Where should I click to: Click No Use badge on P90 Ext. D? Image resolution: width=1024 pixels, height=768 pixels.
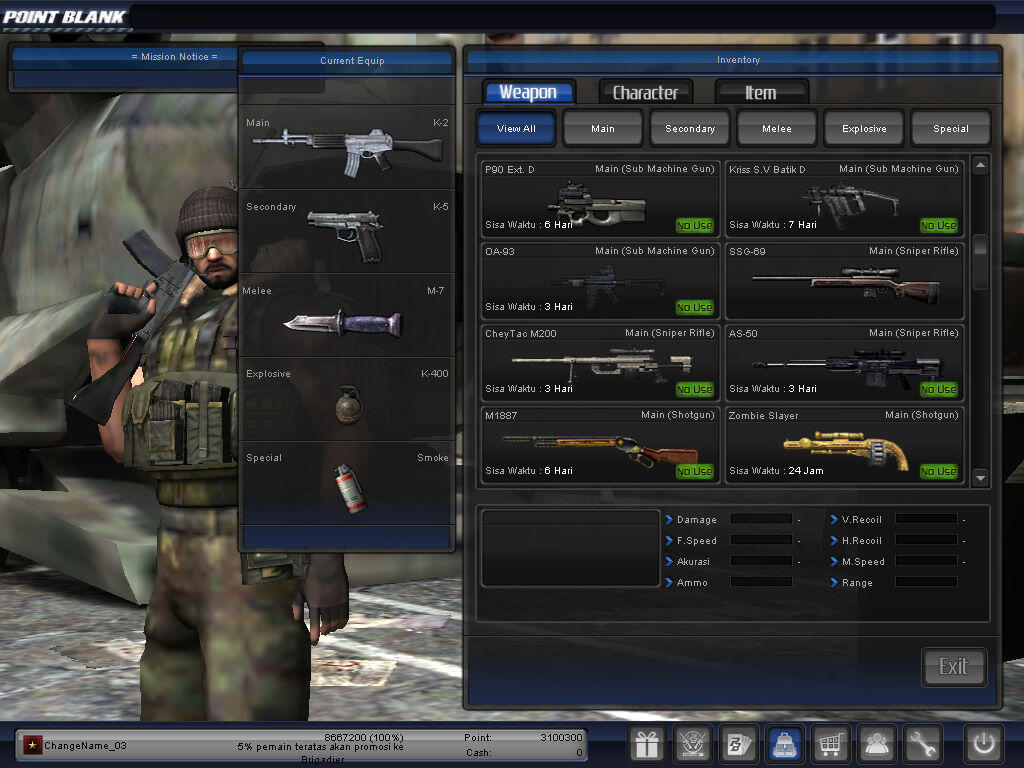[694, 225]
